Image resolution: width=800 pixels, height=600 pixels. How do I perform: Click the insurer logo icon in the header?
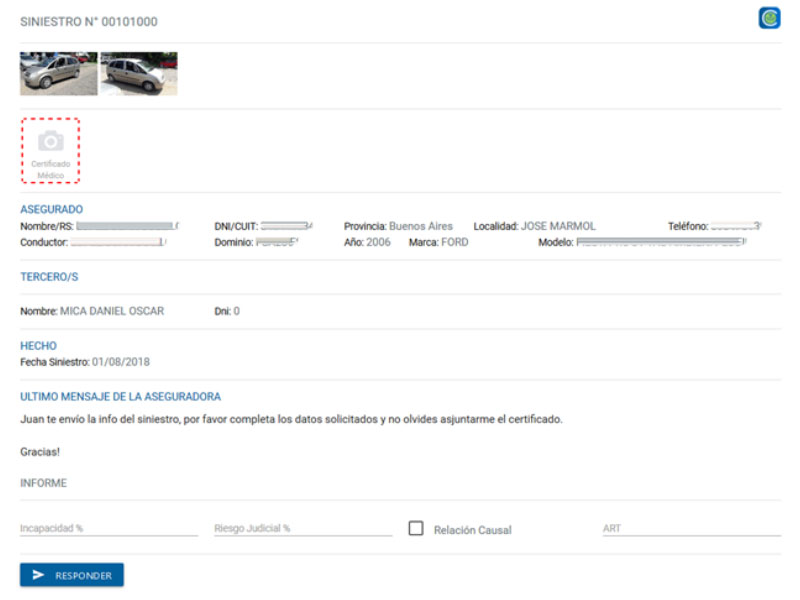coord(769,18)
